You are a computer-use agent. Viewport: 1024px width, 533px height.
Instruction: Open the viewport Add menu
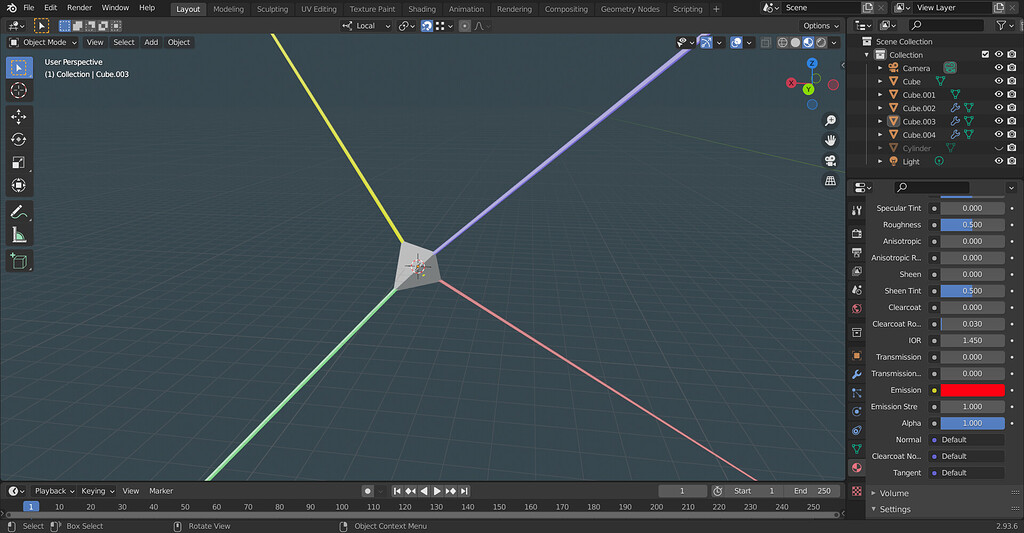tap(151, 42)
